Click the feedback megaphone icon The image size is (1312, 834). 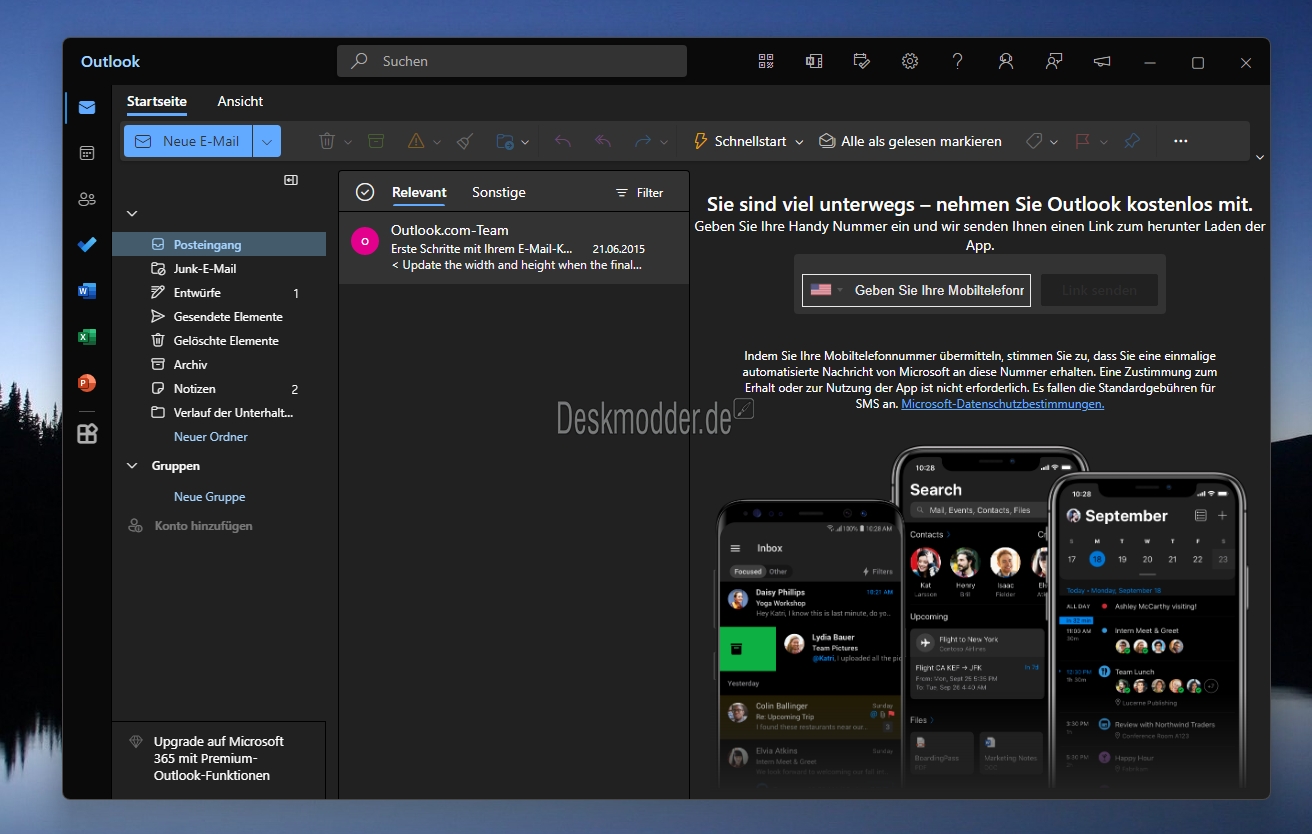click(x=1102, y=61)
